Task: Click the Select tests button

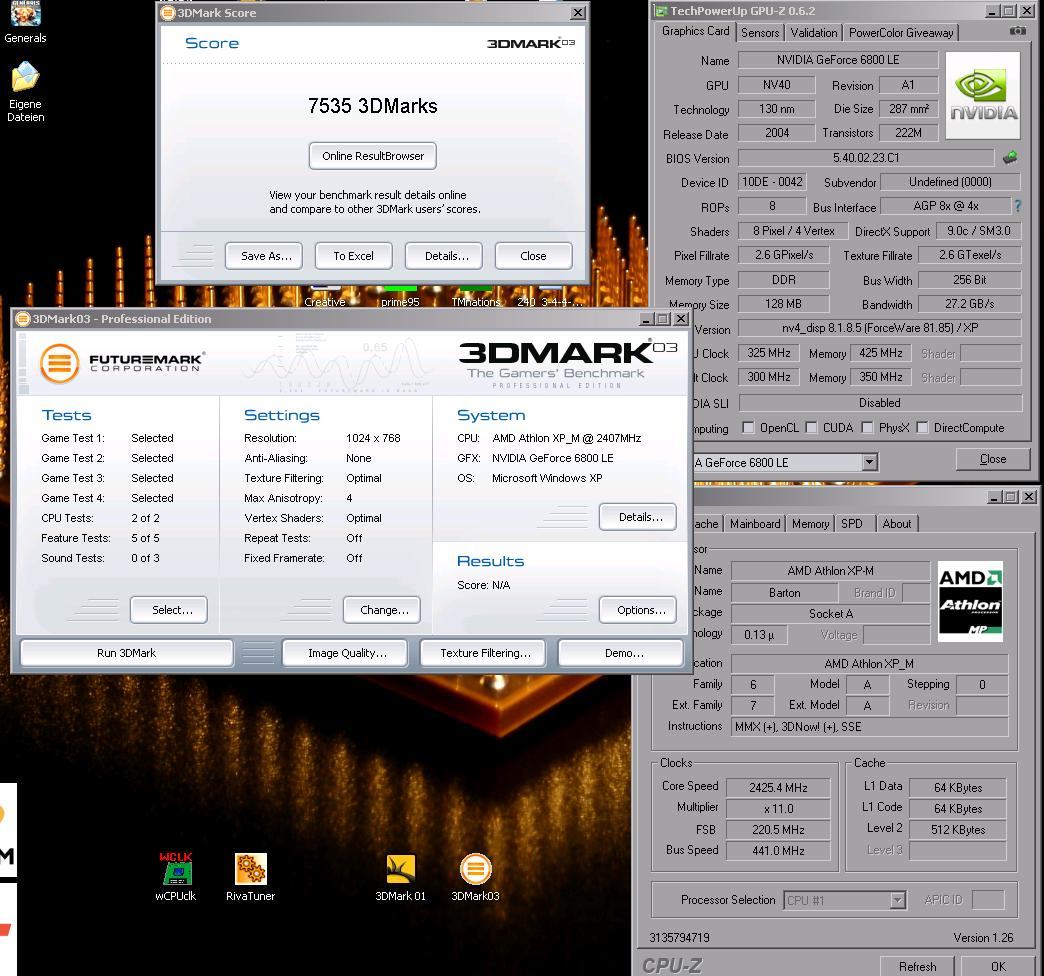Action: tap(168, 610)
